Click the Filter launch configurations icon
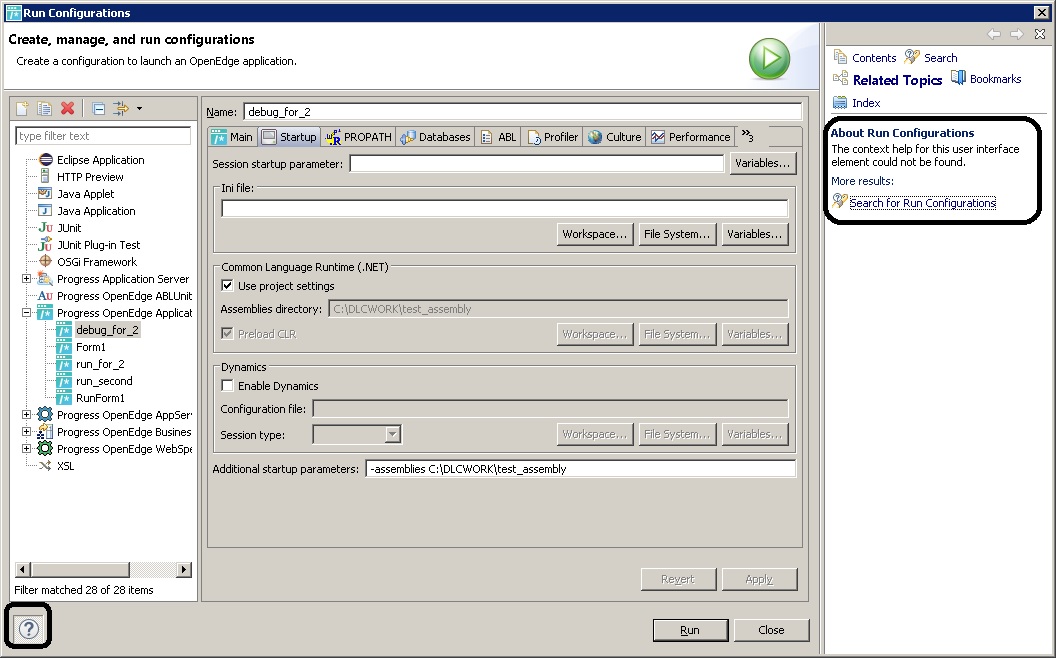Image resolution: width=1056 pixels, height=658 pixels. click(121, 108)
